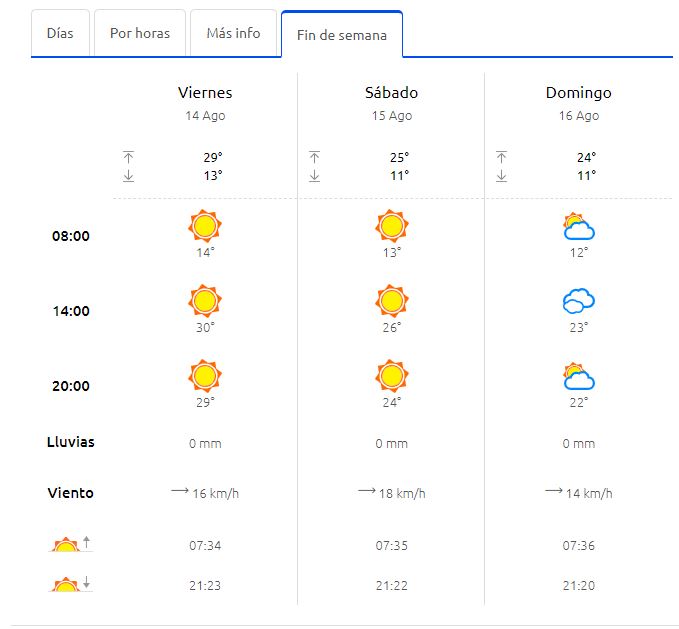Open the Más info tab
Screen dimensions: 679x629
233,33
